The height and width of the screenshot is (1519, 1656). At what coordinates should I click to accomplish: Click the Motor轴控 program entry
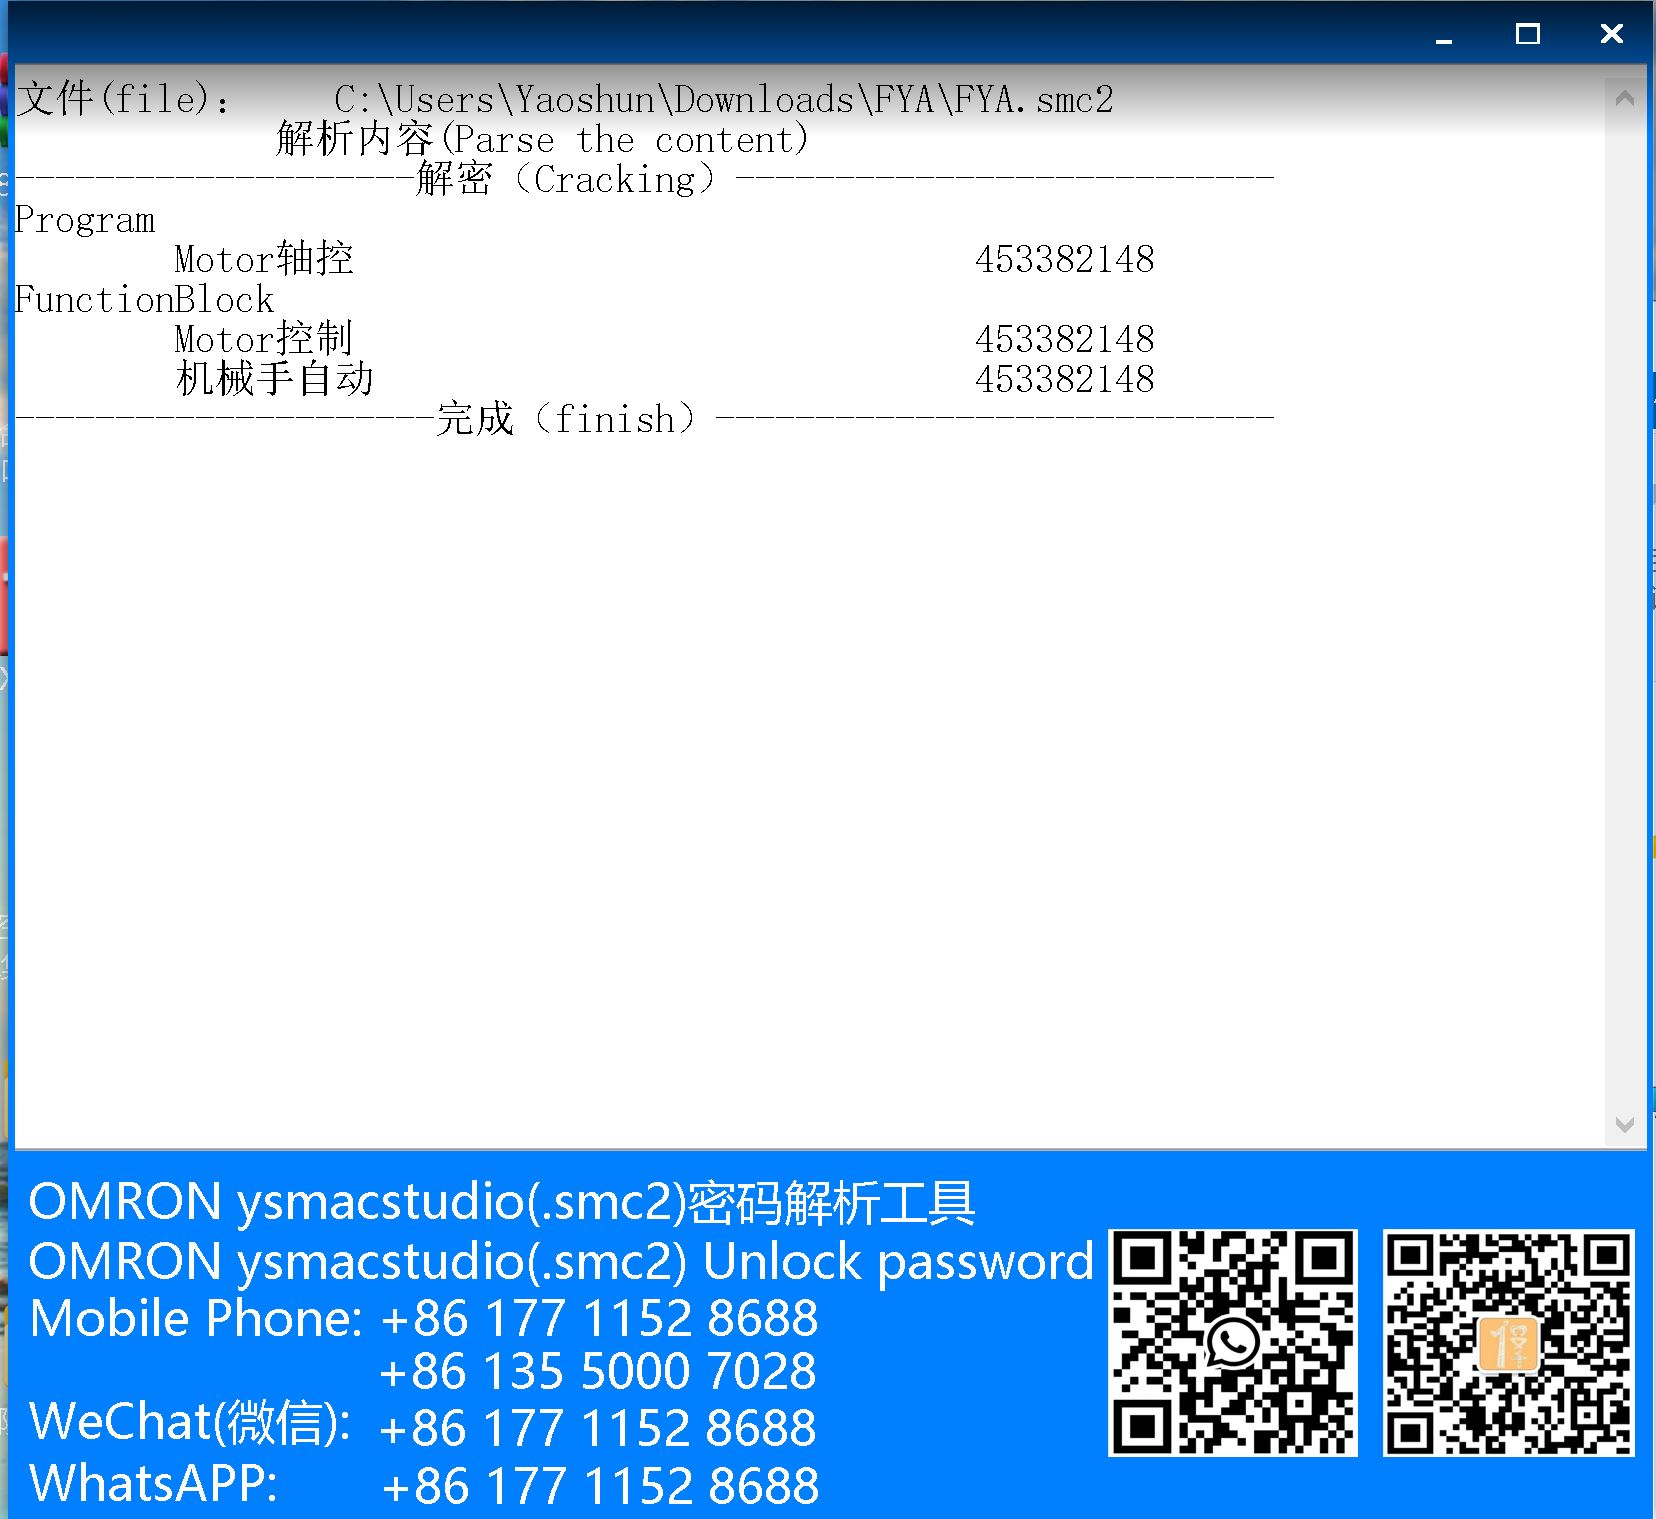(264, 260)
